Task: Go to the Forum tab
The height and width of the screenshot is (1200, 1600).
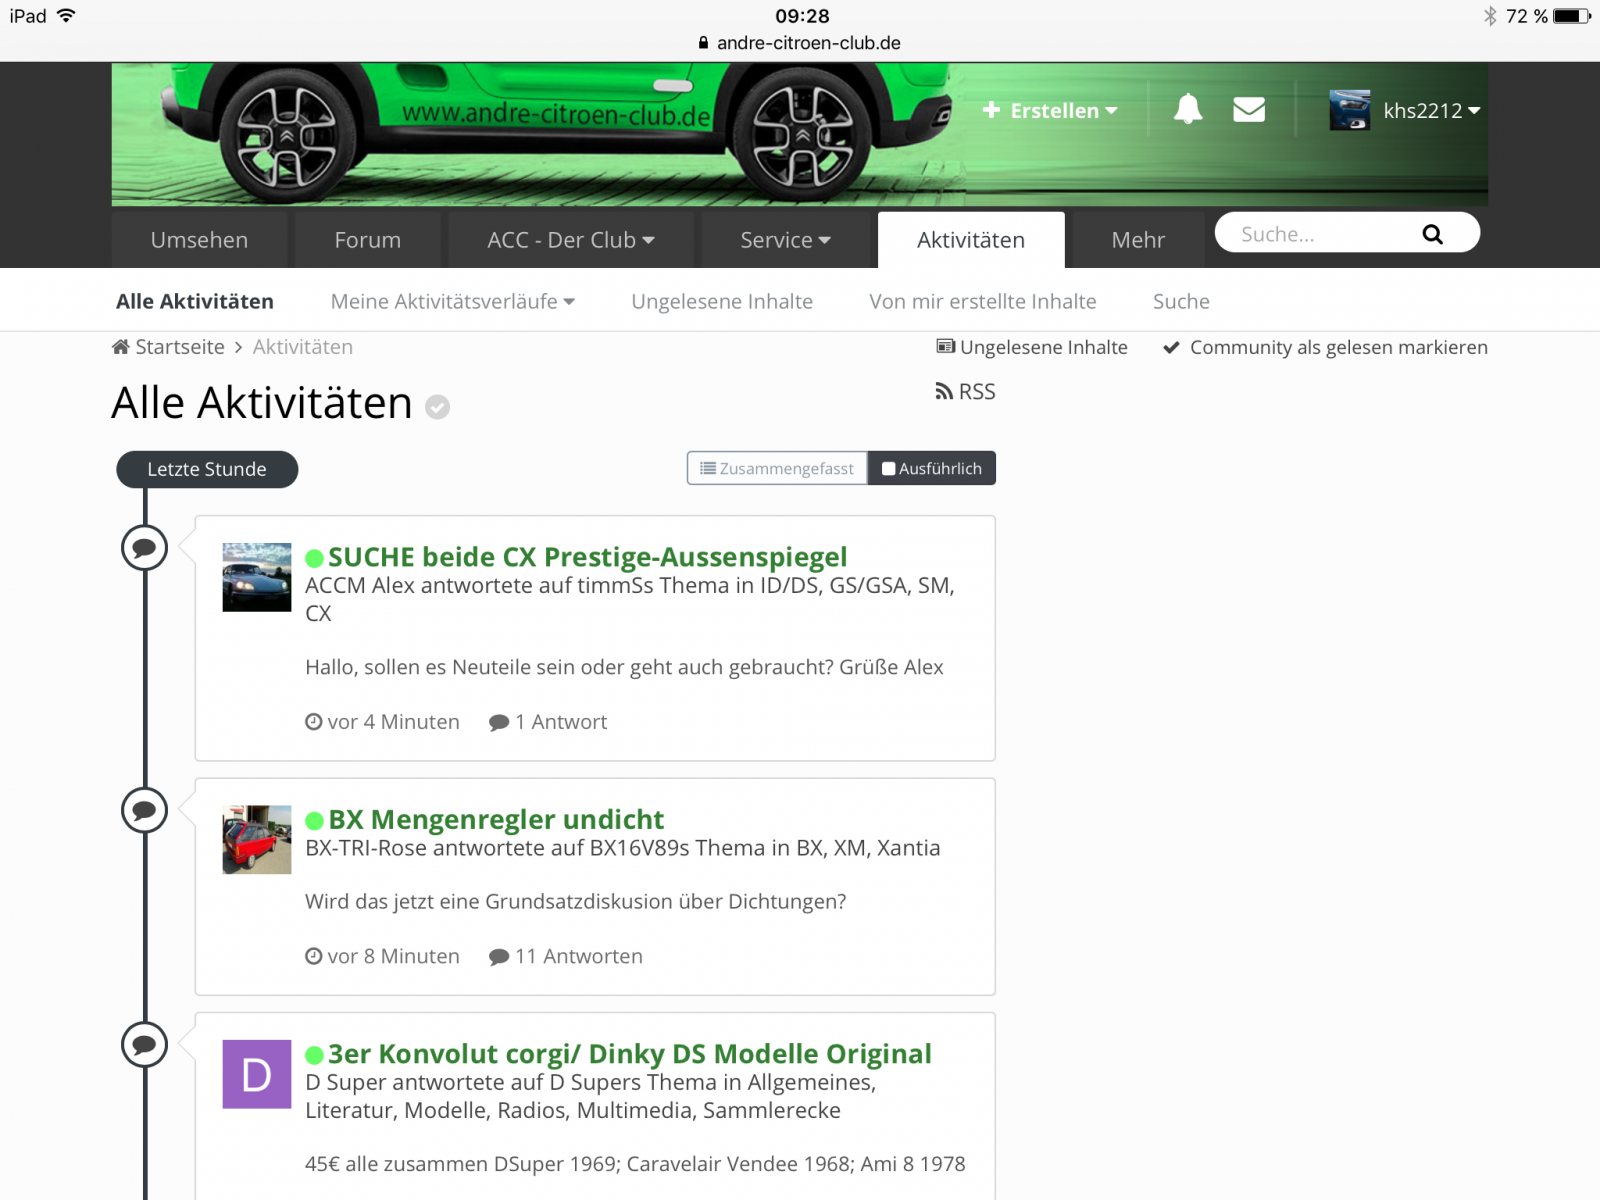Action: click(x=368, y=240)
